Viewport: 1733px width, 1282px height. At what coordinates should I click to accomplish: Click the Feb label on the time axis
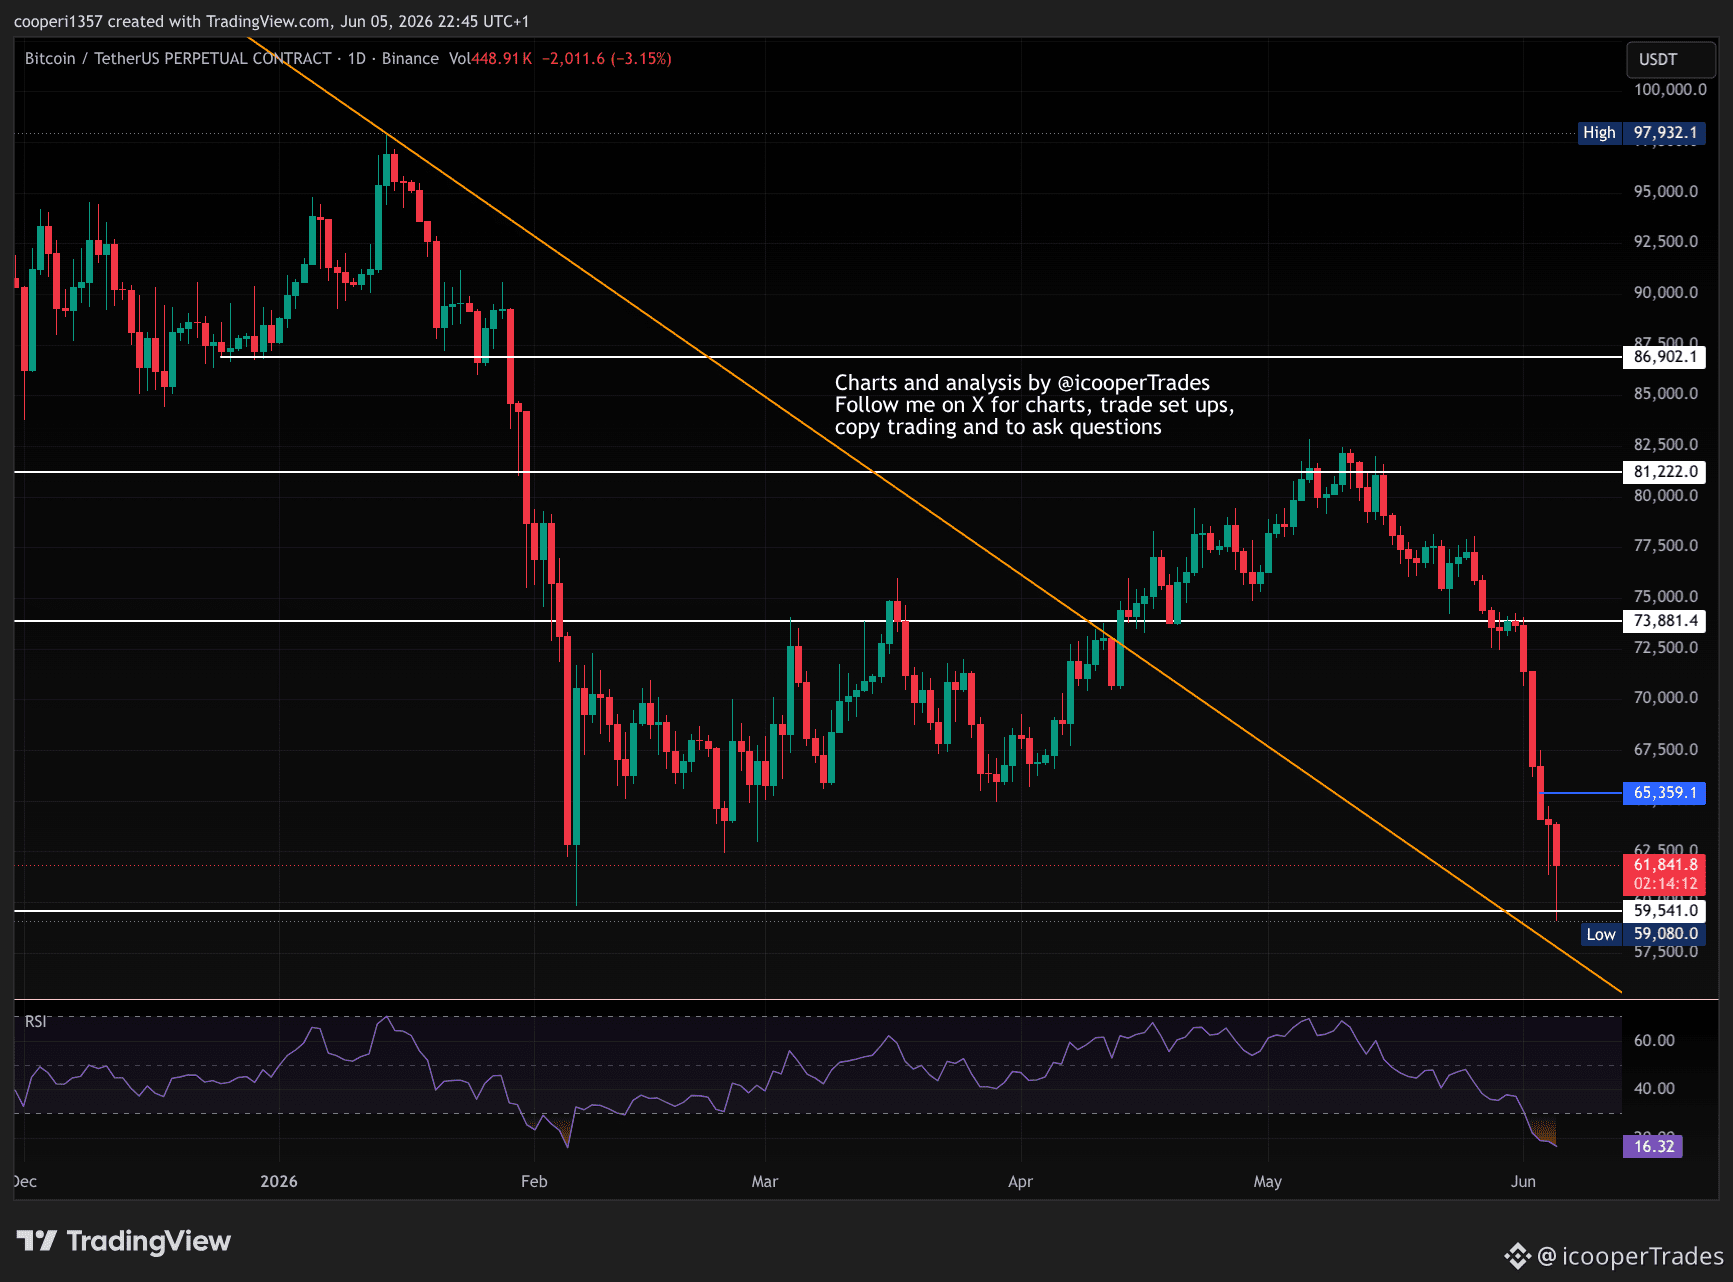(534, 1182)
